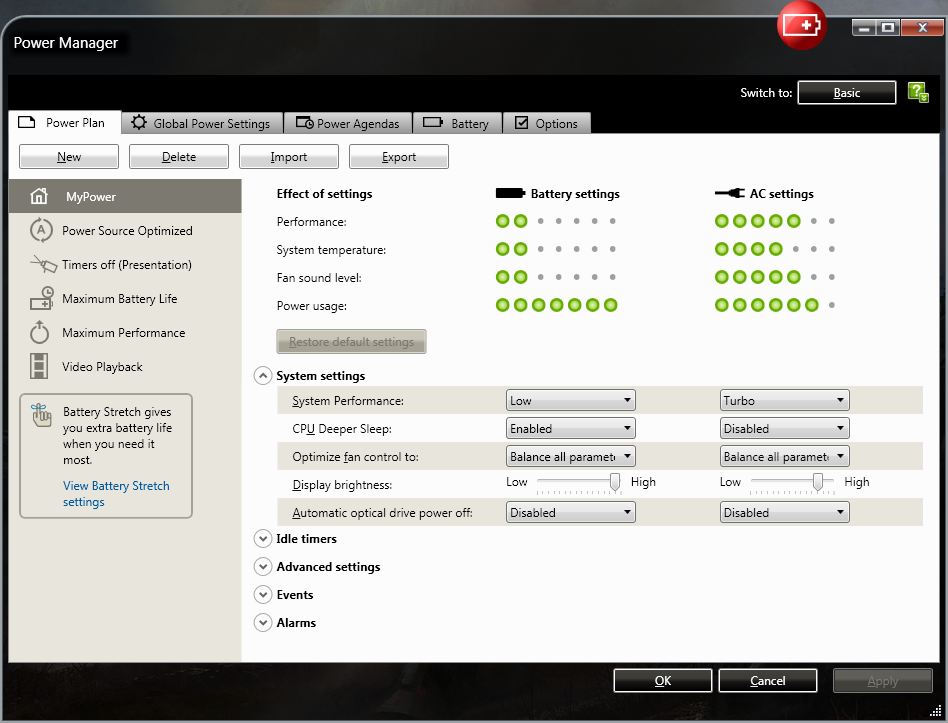
Task: Confirm with the OK button
Action: coord(663,681)
